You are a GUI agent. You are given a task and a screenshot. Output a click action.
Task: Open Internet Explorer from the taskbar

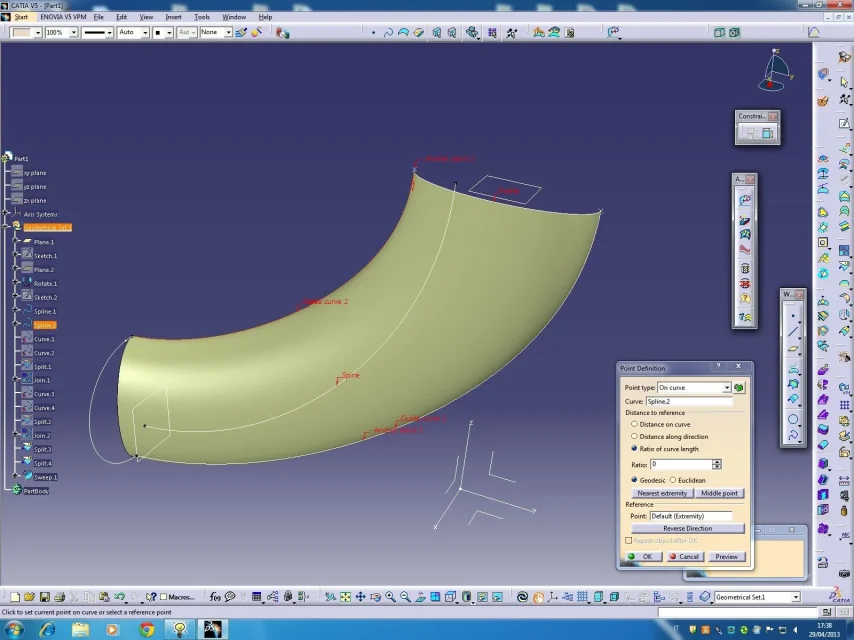click(47, 630)
